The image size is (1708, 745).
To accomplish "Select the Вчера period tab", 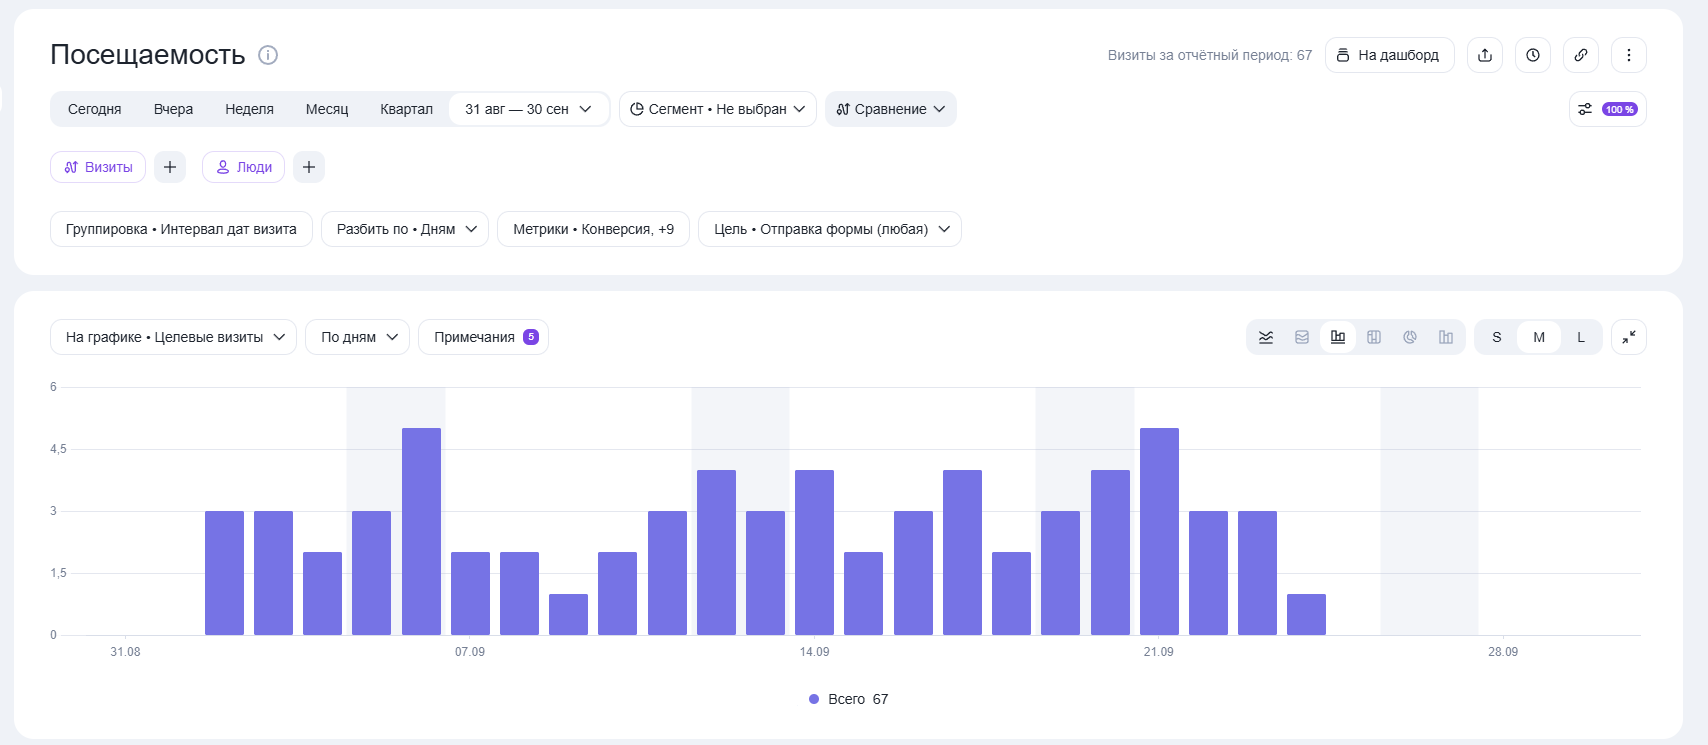I will coord(173,109).
